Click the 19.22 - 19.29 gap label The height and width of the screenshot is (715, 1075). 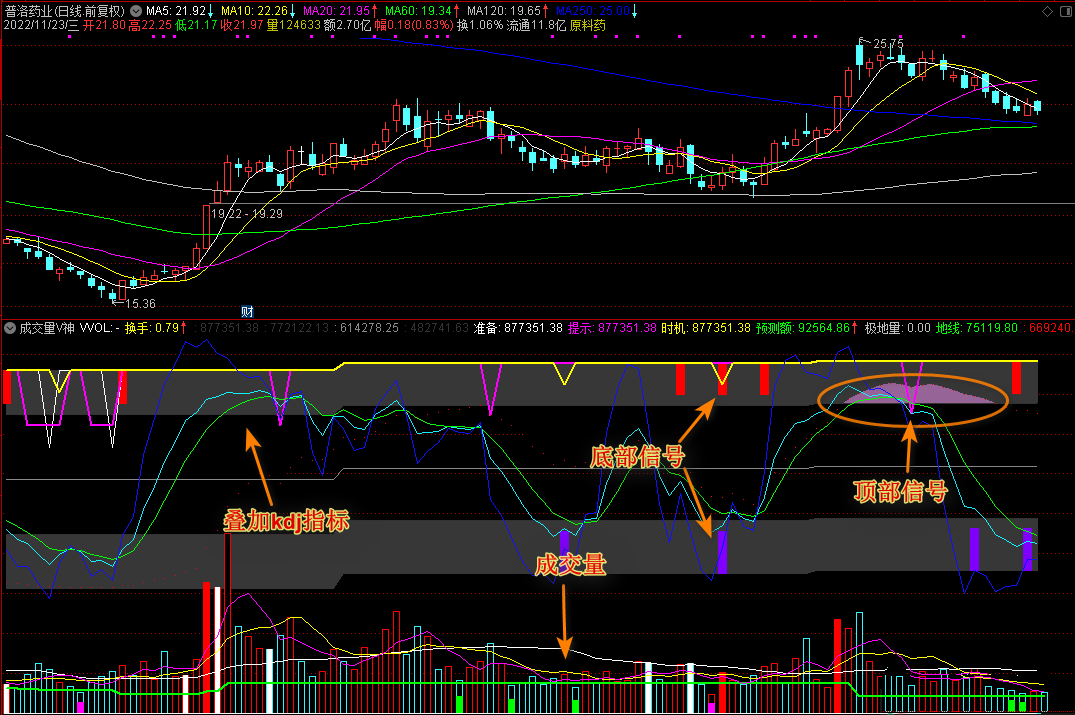[x=247, y=214]
